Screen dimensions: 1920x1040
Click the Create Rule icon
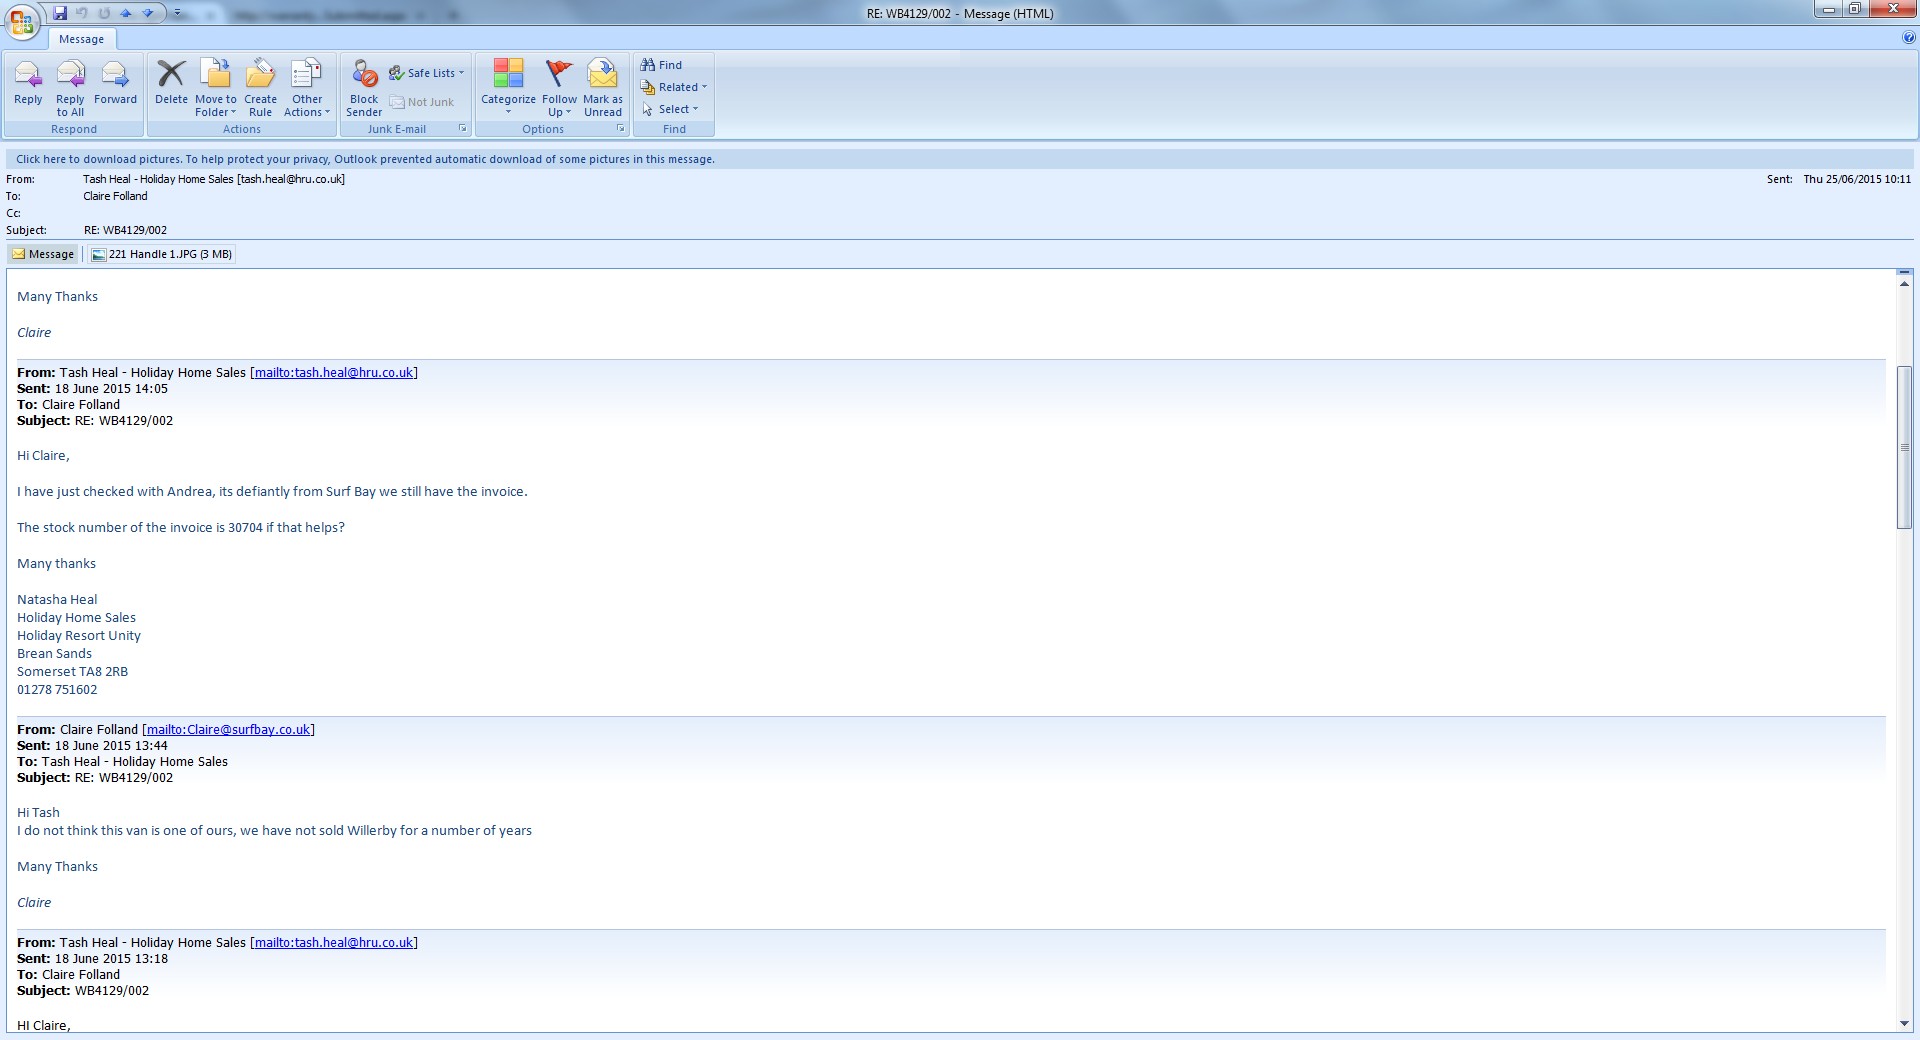260,75
